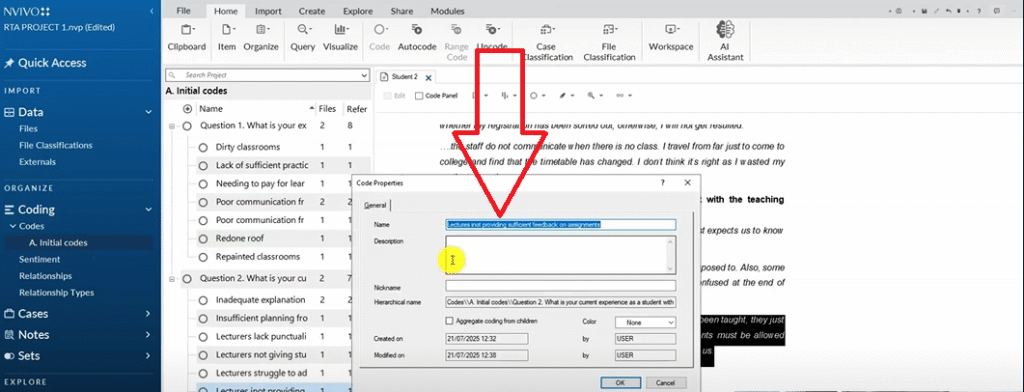Open the Clipboard ribbon group

187,37
